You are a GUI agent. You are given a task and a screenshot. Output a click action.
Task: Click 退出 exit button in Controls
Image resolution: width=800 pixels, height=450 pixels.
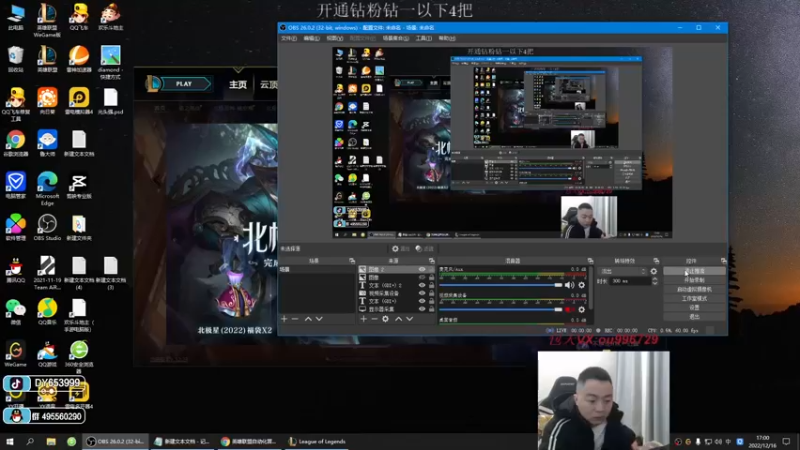point(694,317)
